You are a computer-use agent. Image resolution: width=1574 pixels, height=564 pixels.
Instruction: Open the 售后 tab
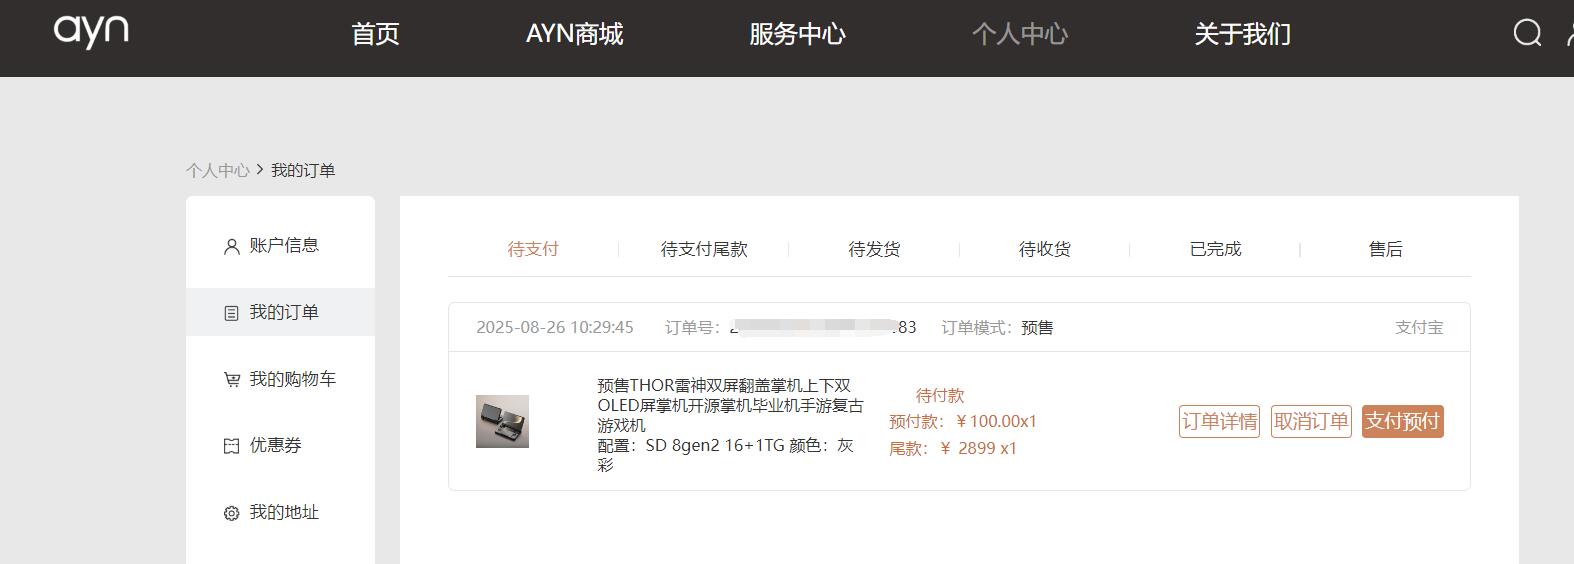1386,249
